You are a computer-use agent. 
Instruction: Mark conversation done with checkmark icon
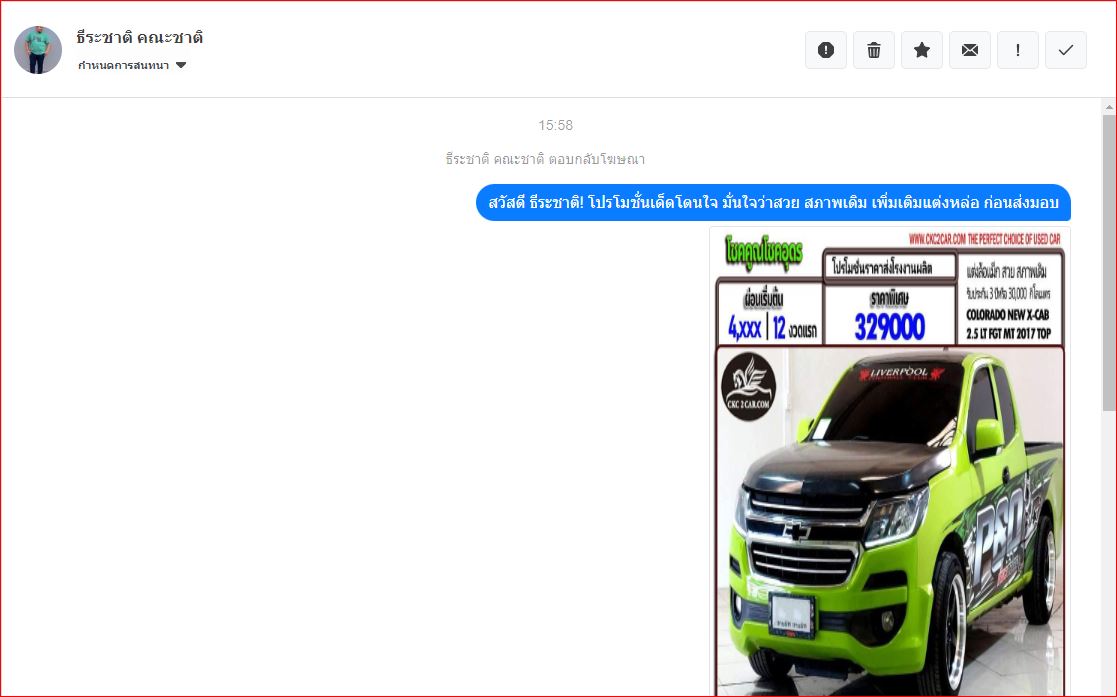click(x=1066, y=50)
